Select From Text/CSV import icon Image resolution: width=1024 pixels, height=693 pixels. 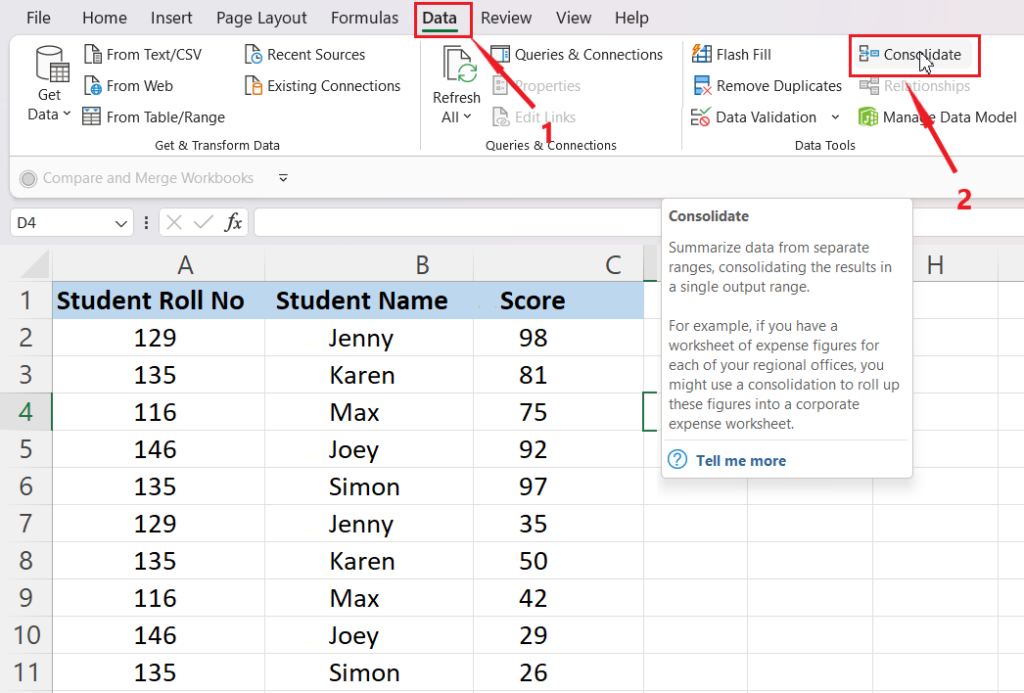[x=93, y=55]
